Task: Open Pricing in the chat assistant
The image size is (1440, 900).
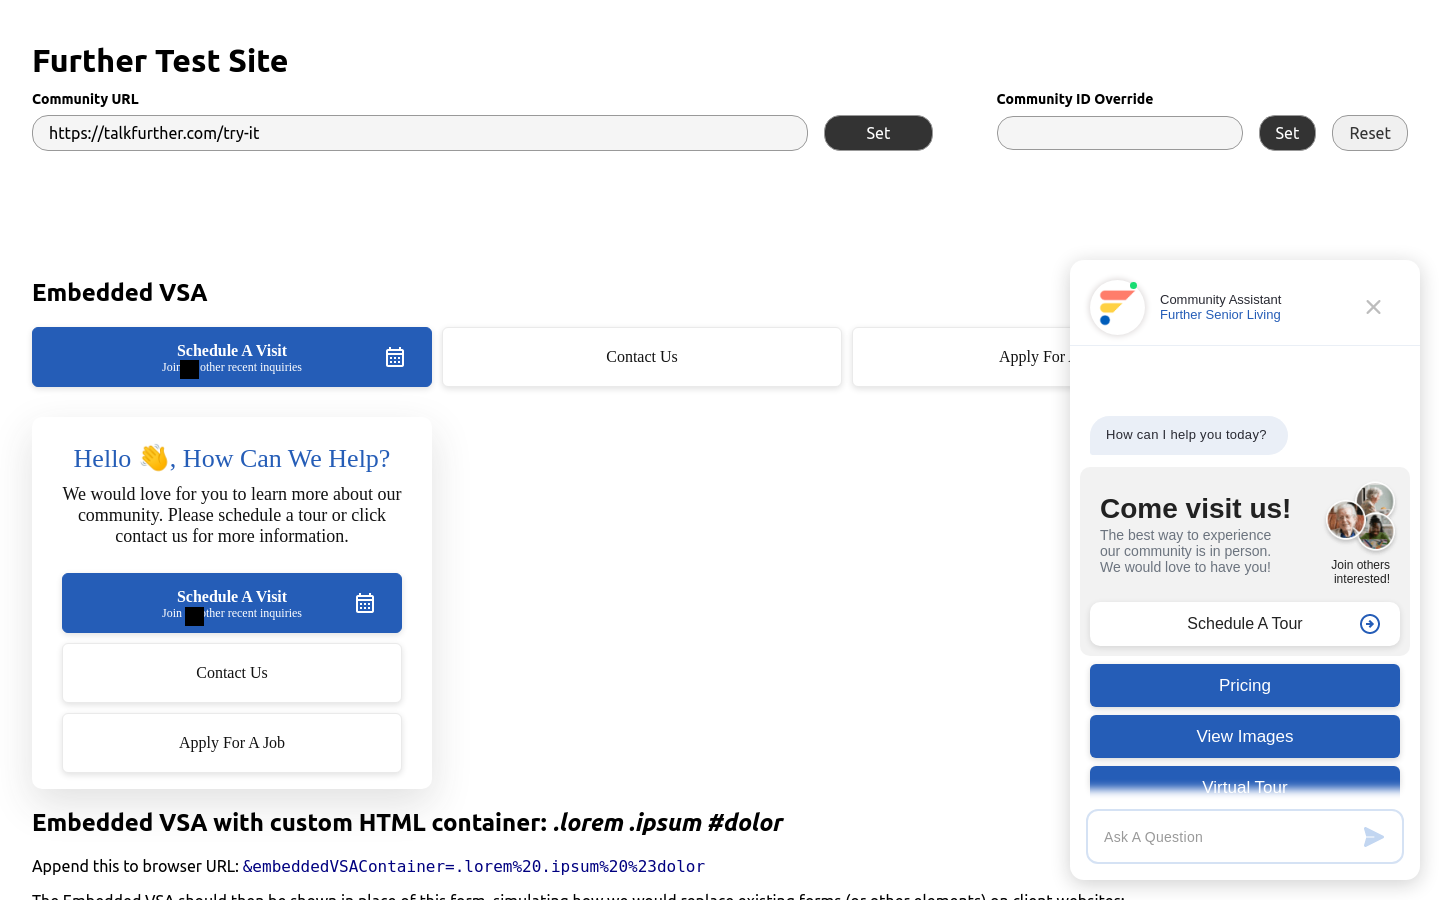Action: (1244, 686)
